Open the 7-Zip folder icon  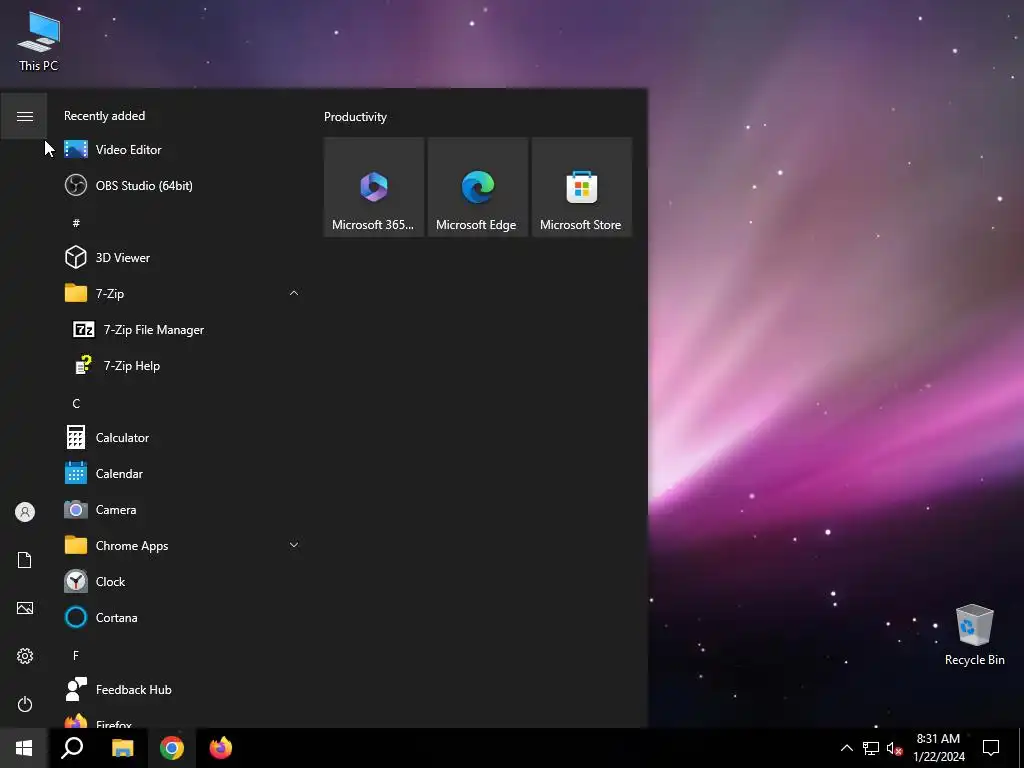click(76, 293)
